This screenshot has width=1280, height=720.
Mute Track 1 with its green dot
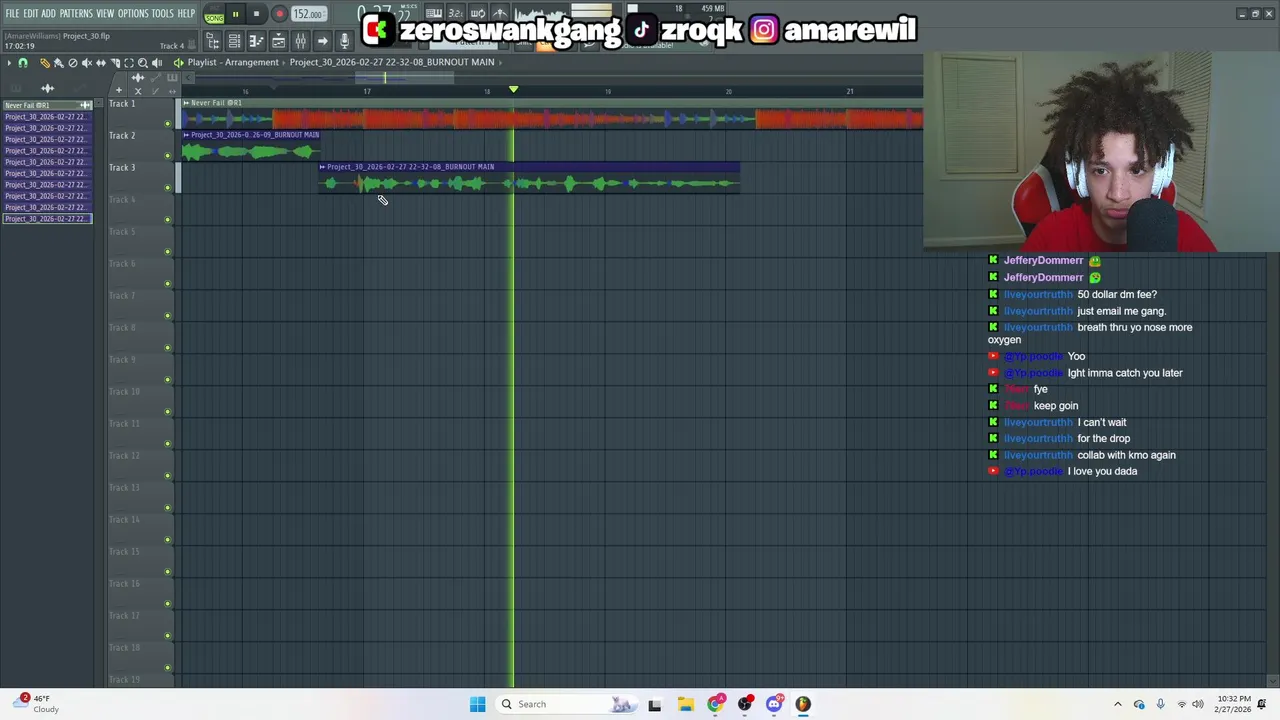167,124
